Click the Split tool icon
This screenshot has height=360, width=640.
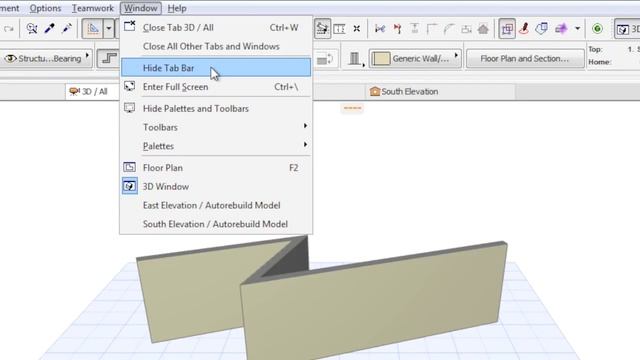coord(340,29)
